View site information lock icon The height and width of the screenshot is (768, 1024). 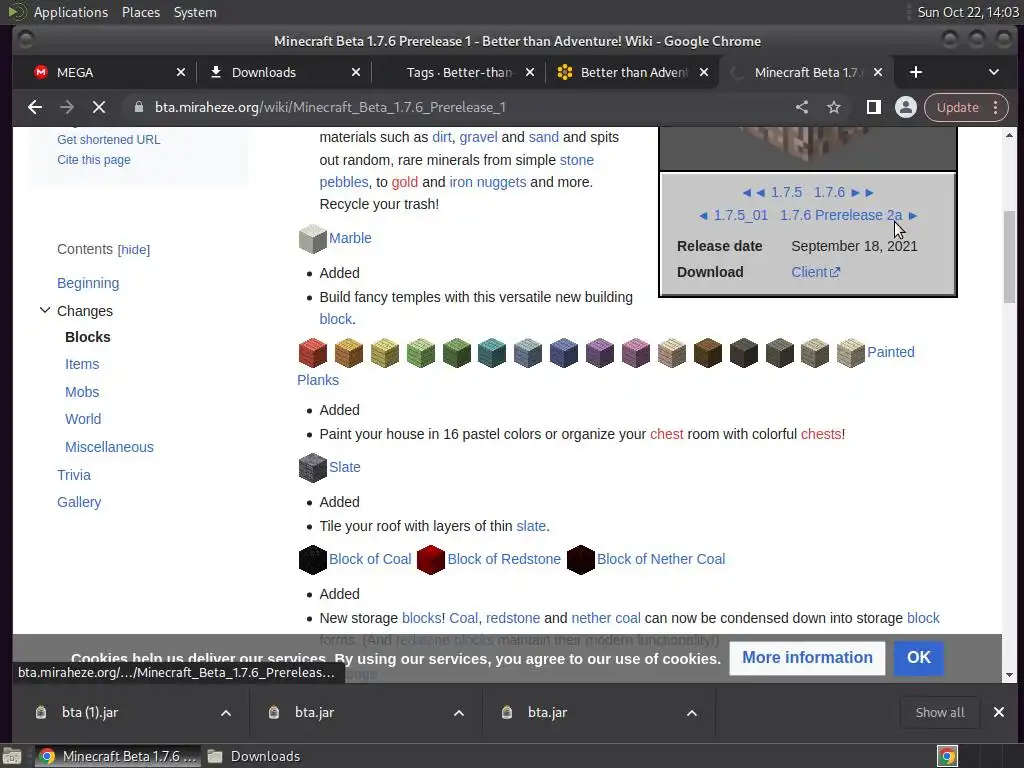click(x=138, y=107)
